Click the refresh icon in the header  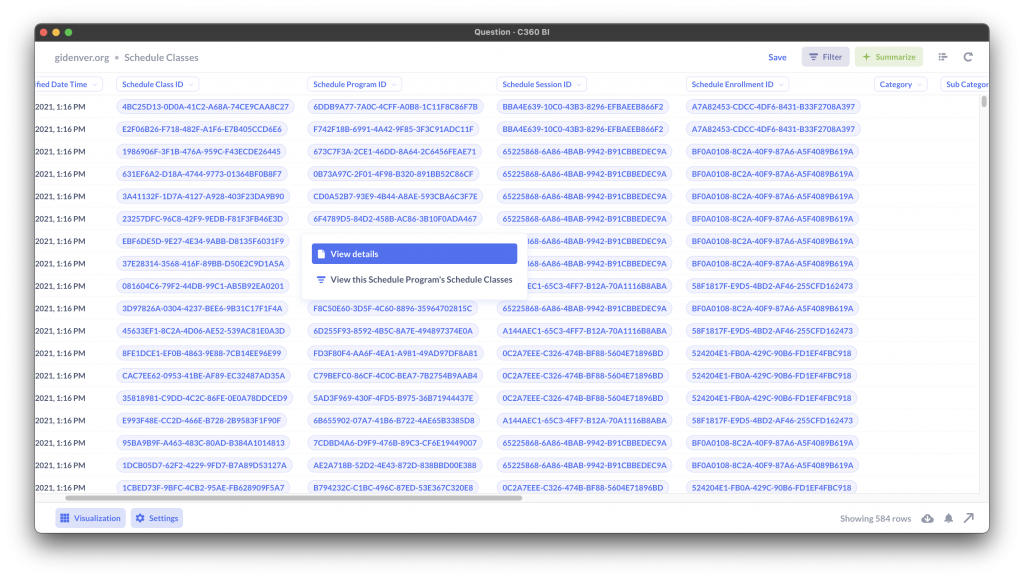(x=968, y=57)
